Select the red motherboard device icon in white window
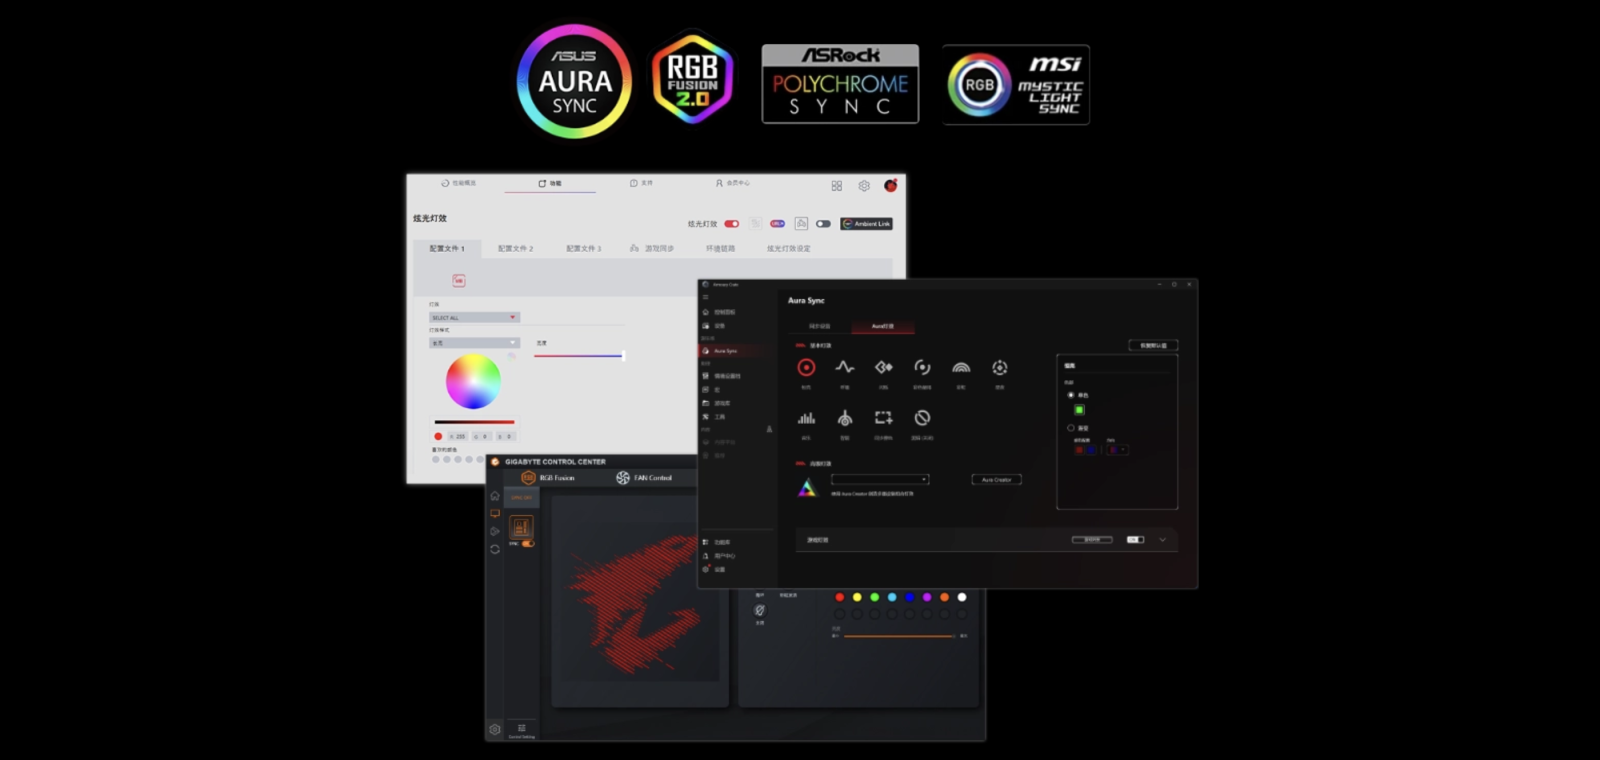Viewport: 1600px width, 760px height. [459, 281]
